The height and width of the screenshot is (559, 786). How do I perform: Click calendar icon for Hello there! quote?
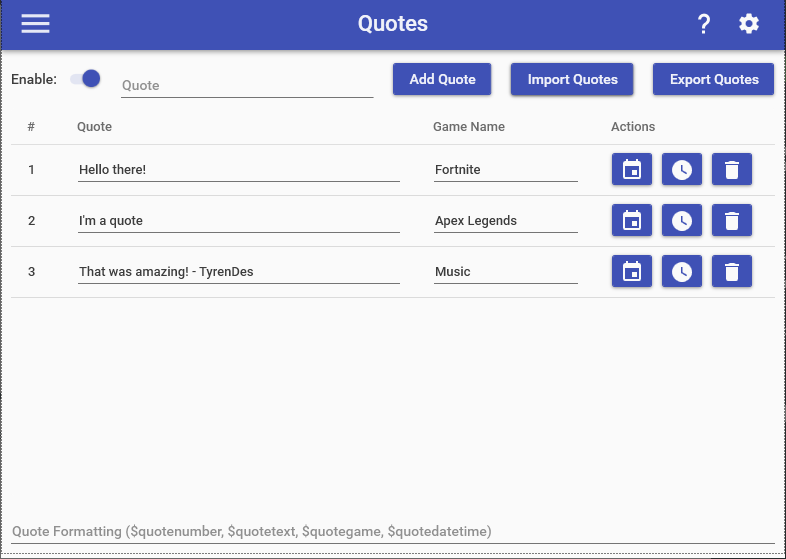[631, 170]
